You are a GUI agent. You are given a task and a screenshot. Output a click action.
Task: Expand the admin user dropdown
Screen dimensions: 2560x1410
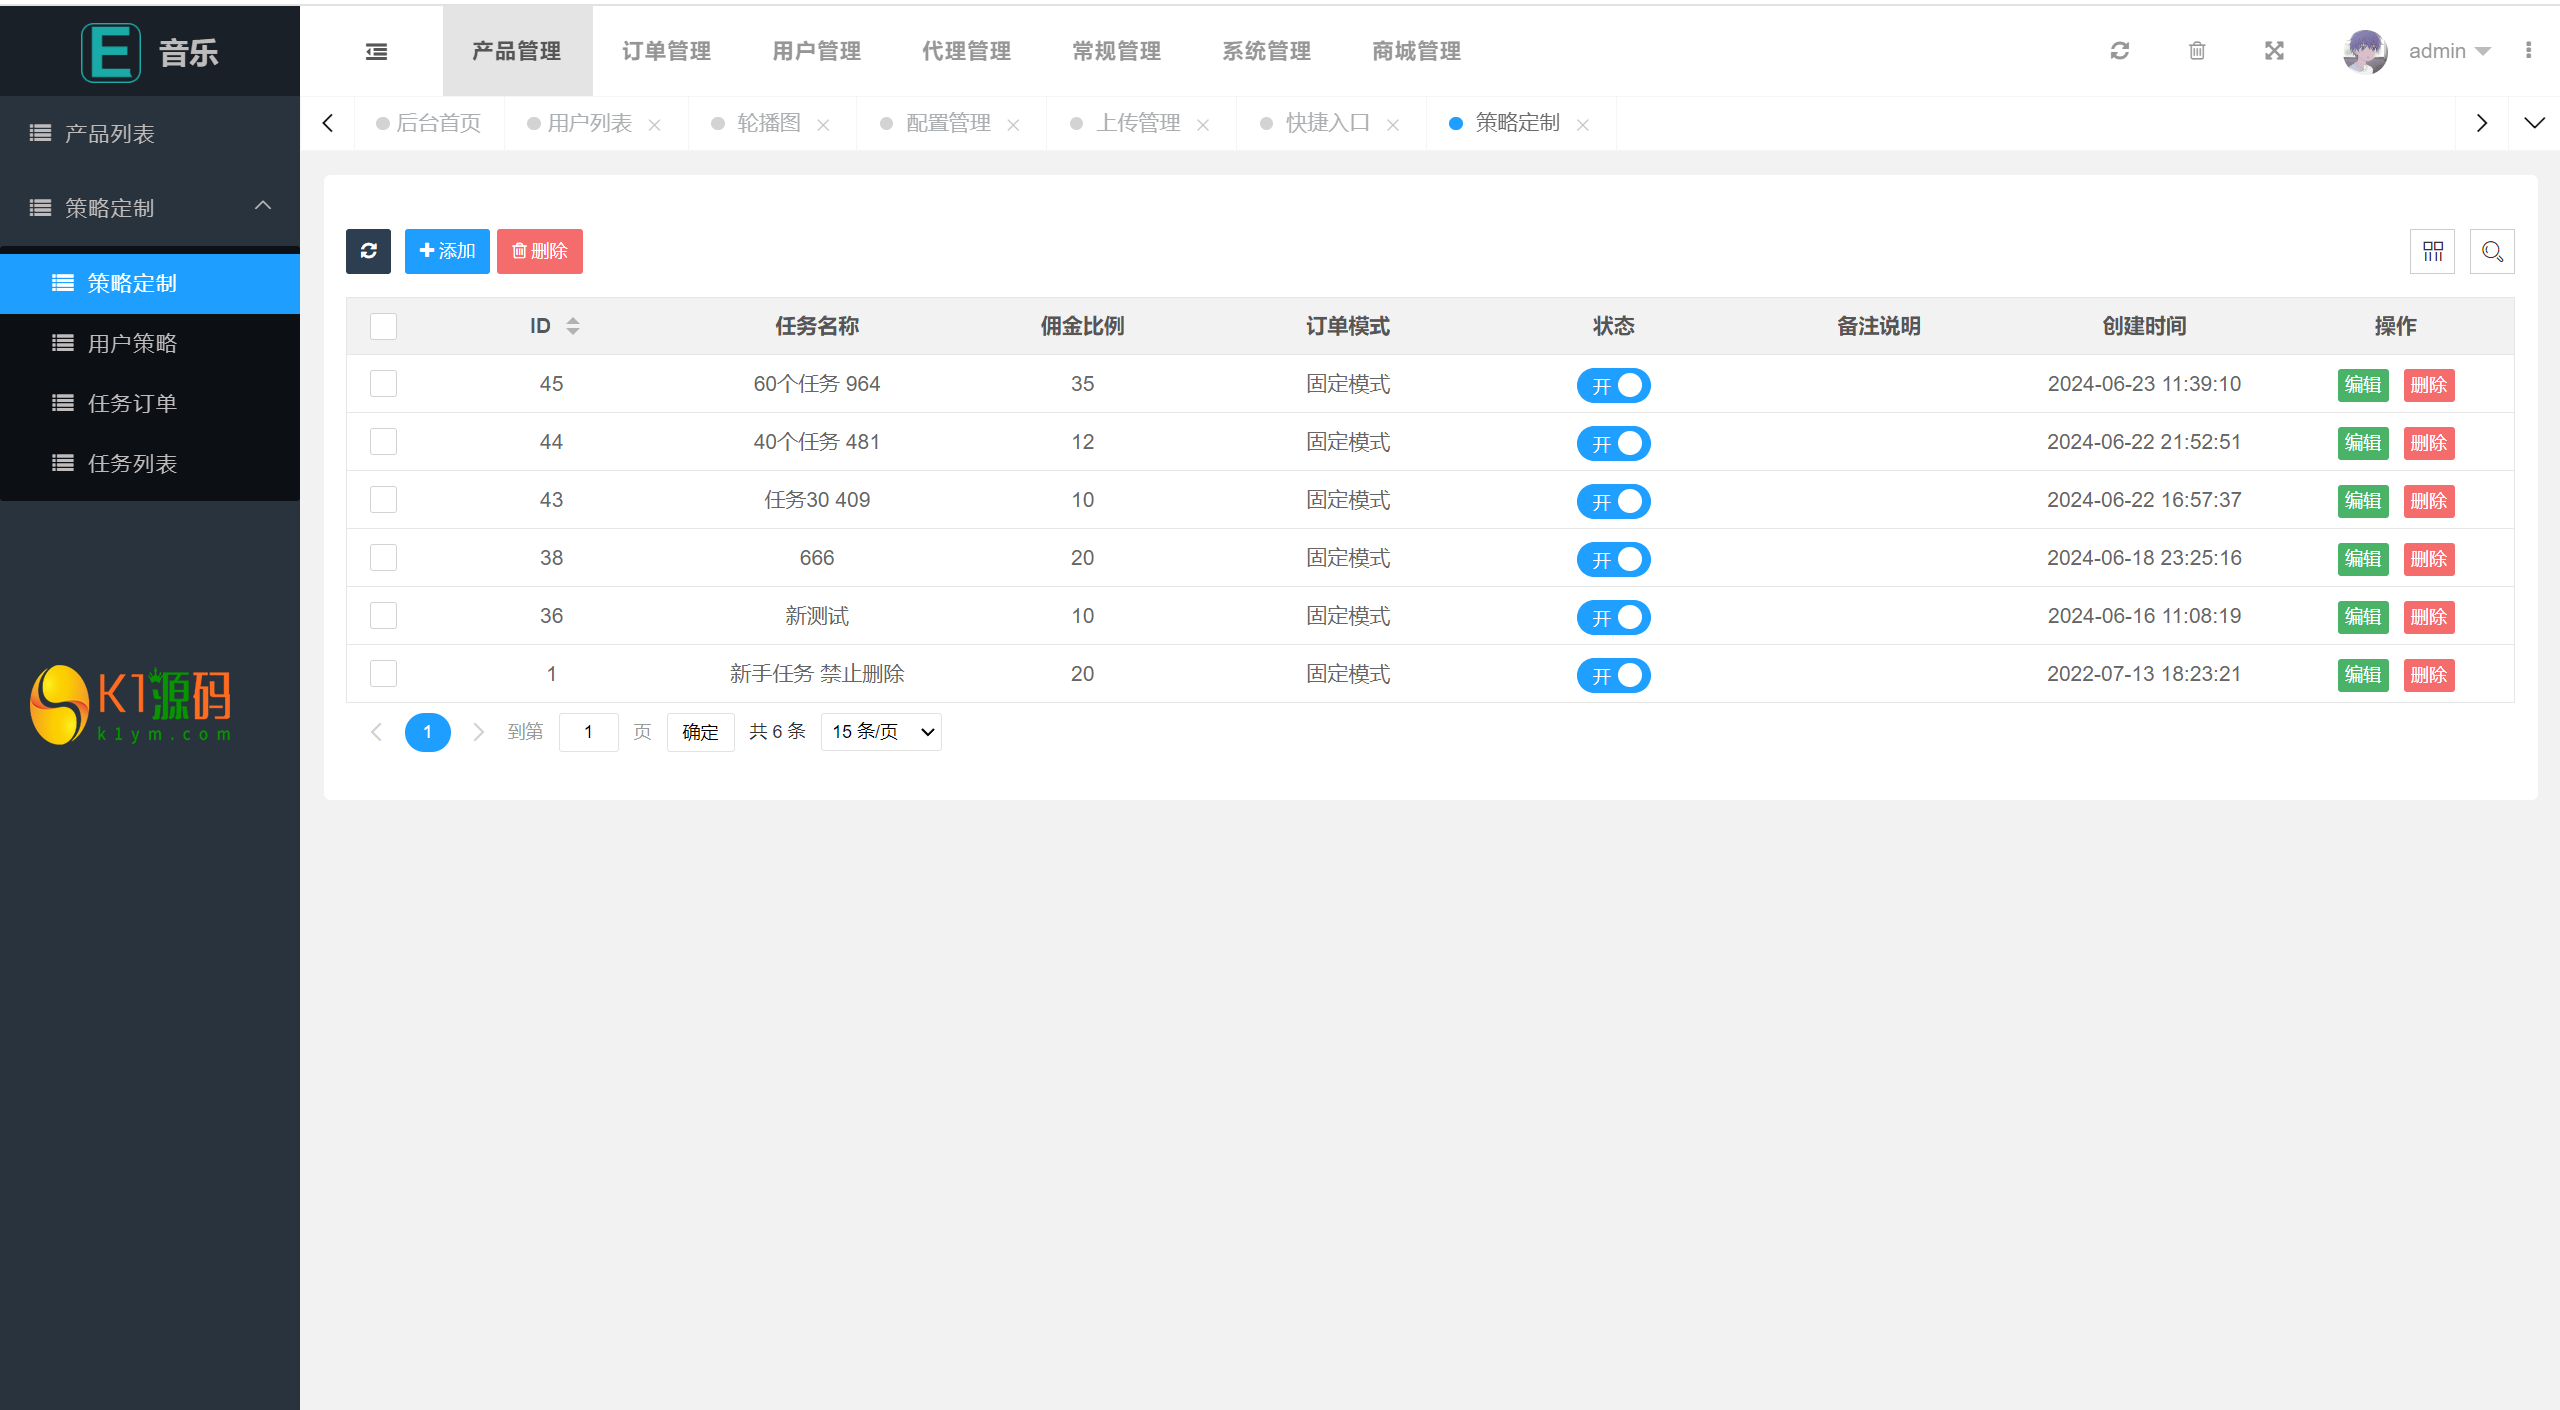[2449, 51]
